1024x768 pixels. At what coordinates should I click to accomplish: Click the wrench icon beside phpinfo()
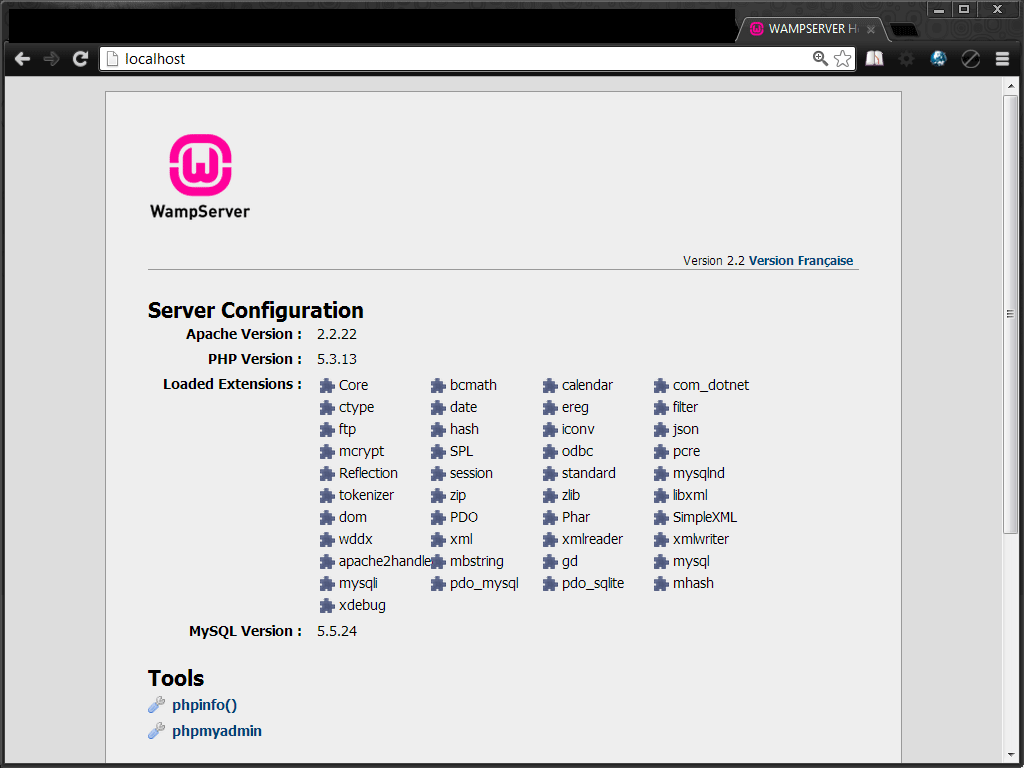pyautogui.click(x=156, y=705)
